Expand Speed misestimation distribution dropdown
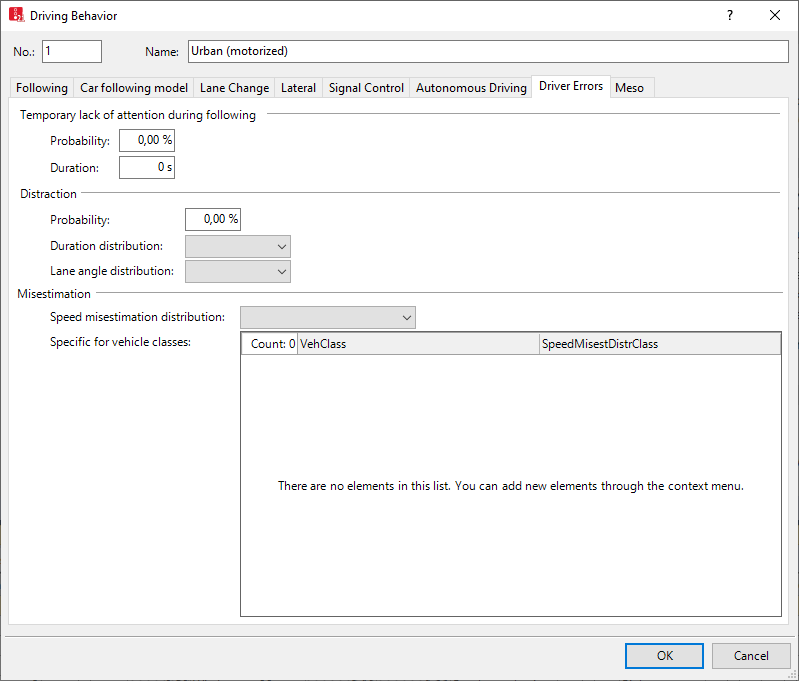 click(328, 317)
